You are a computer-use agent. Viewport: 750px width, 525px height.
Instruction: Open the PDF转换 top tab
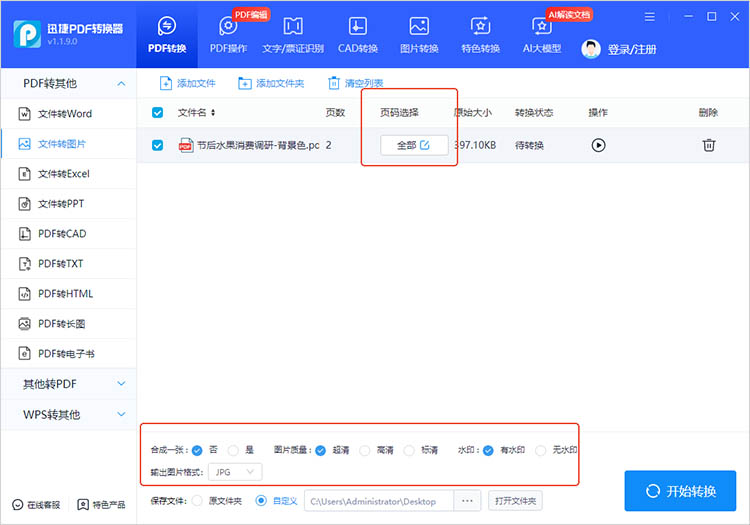[x=166, y=35]
